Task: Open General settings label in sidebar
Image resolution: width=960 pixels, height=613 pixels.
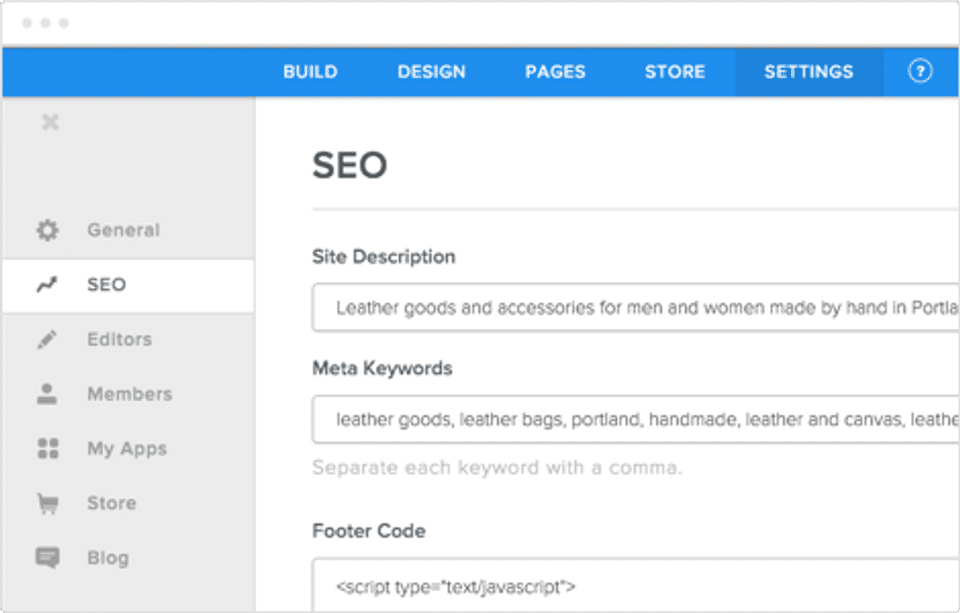Action: pos(123,230)
